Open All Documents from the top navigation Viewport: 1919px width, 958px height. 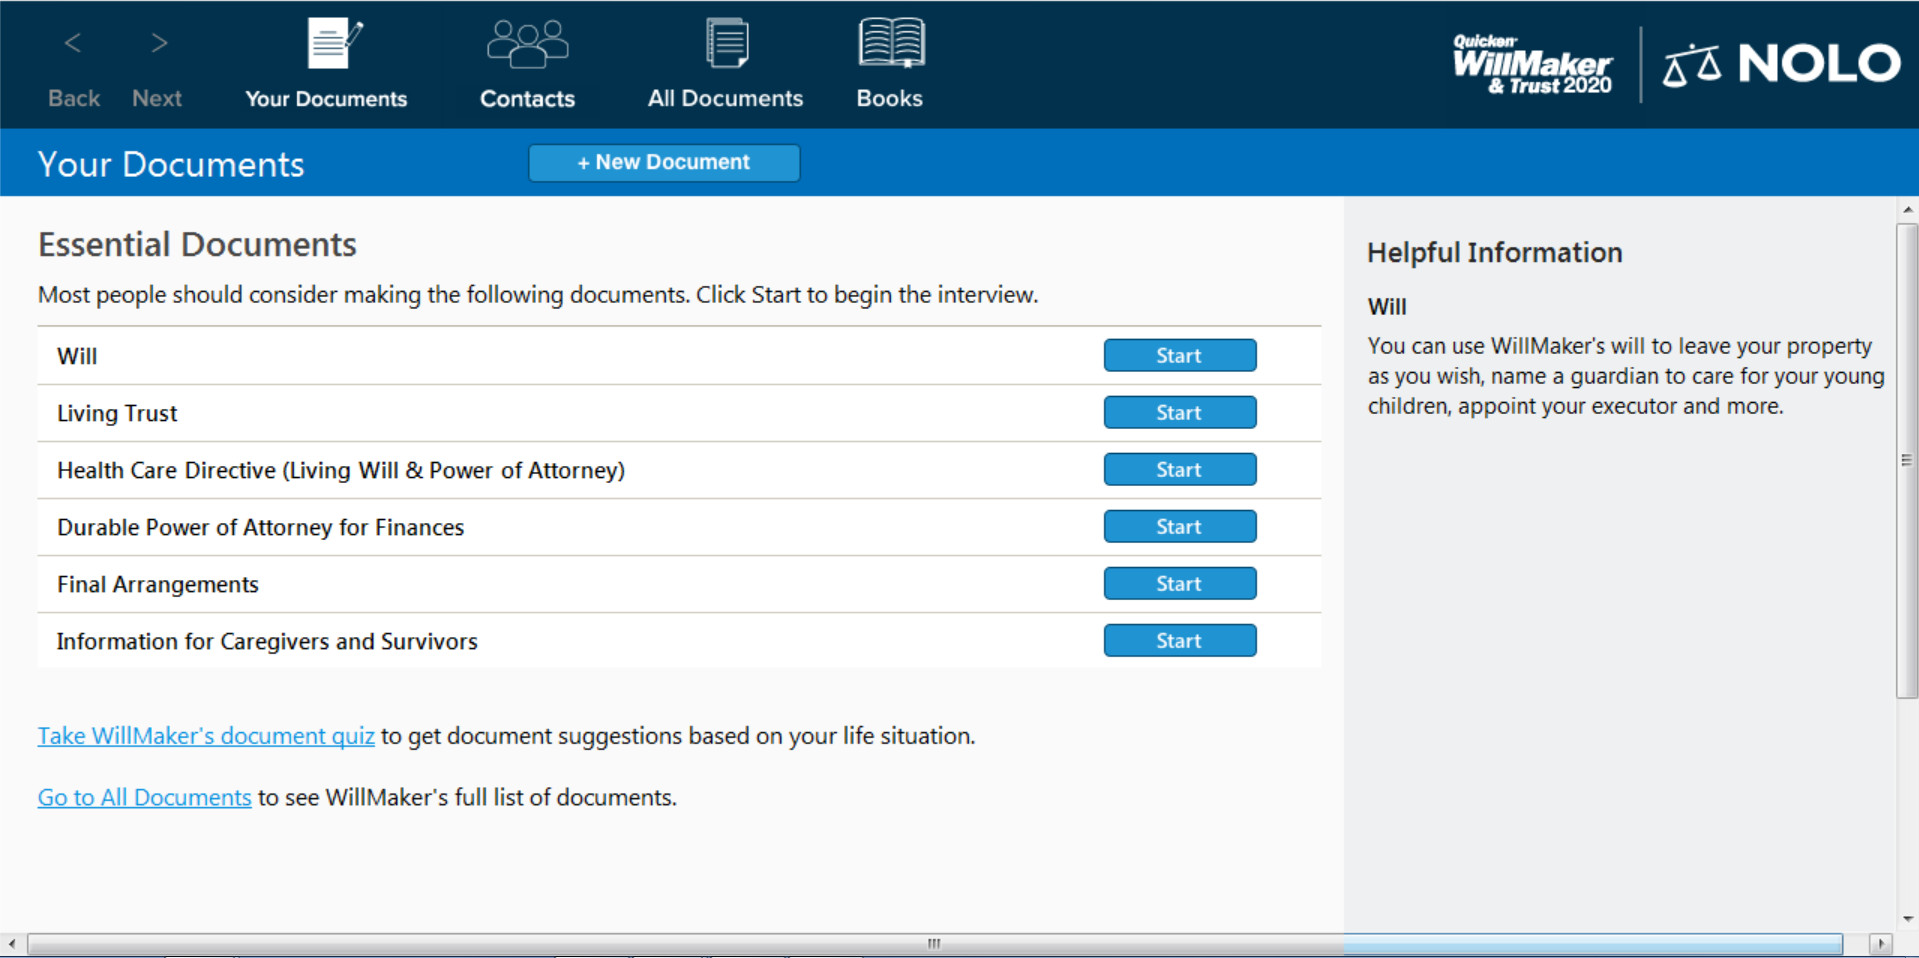pos(725,63)
